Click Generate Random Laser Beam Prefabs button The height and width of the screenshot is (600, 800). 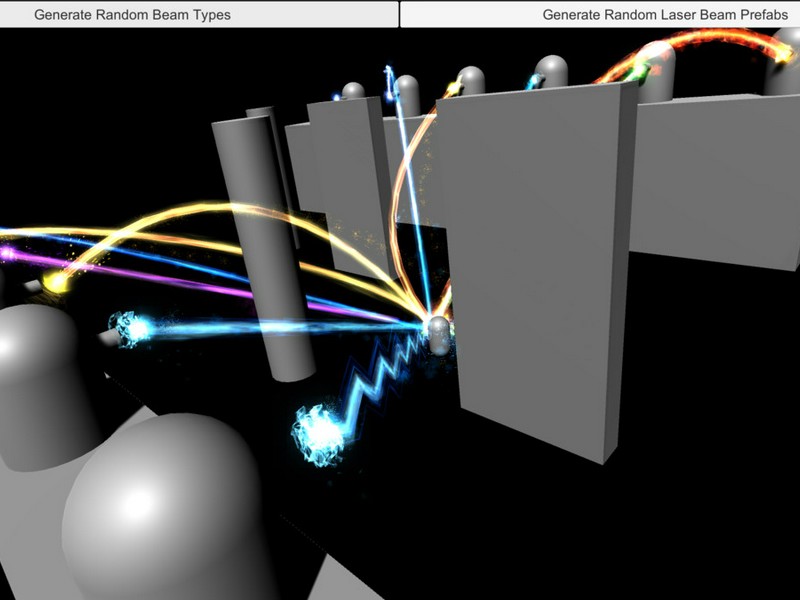(x=600, y=14)
